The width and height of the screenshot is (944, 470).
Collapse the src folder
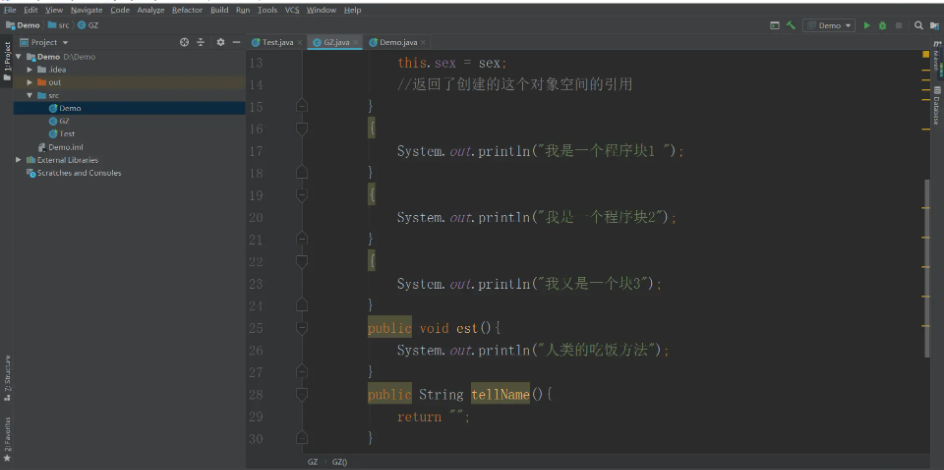click(30, 96)
